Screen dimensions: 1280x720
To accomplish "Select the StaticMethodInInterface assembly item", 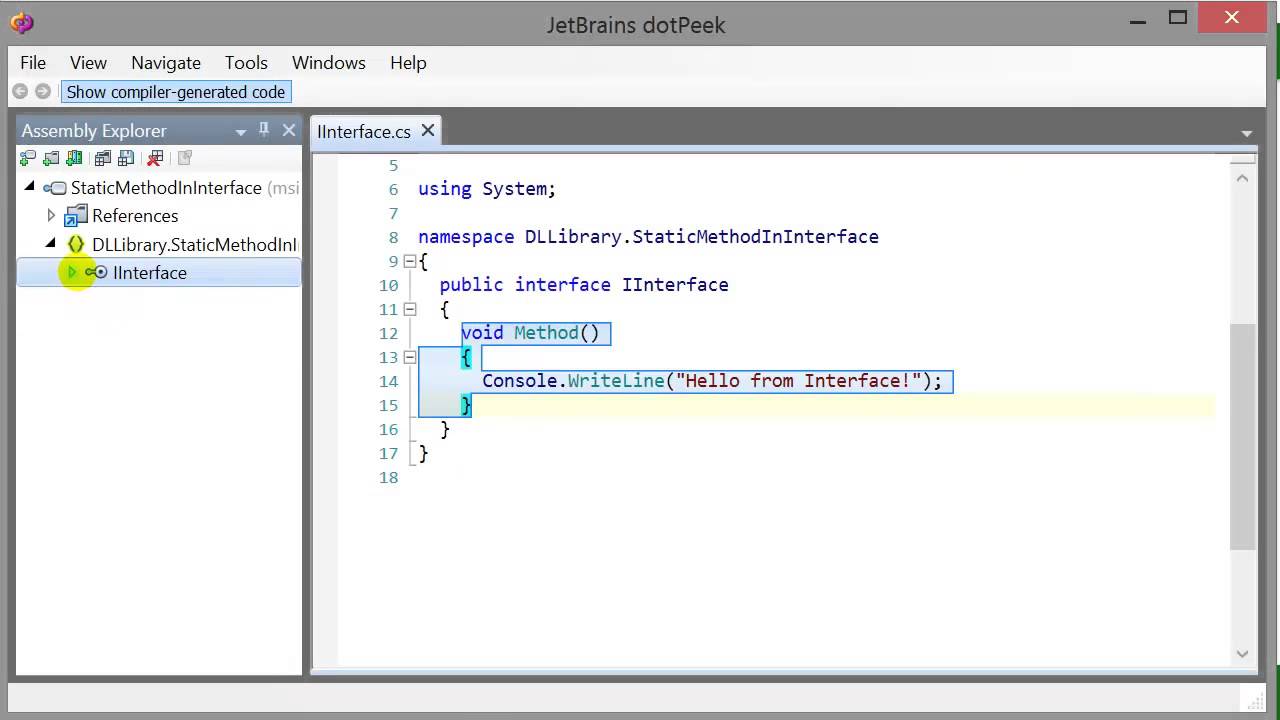I will tap(166, 188).
